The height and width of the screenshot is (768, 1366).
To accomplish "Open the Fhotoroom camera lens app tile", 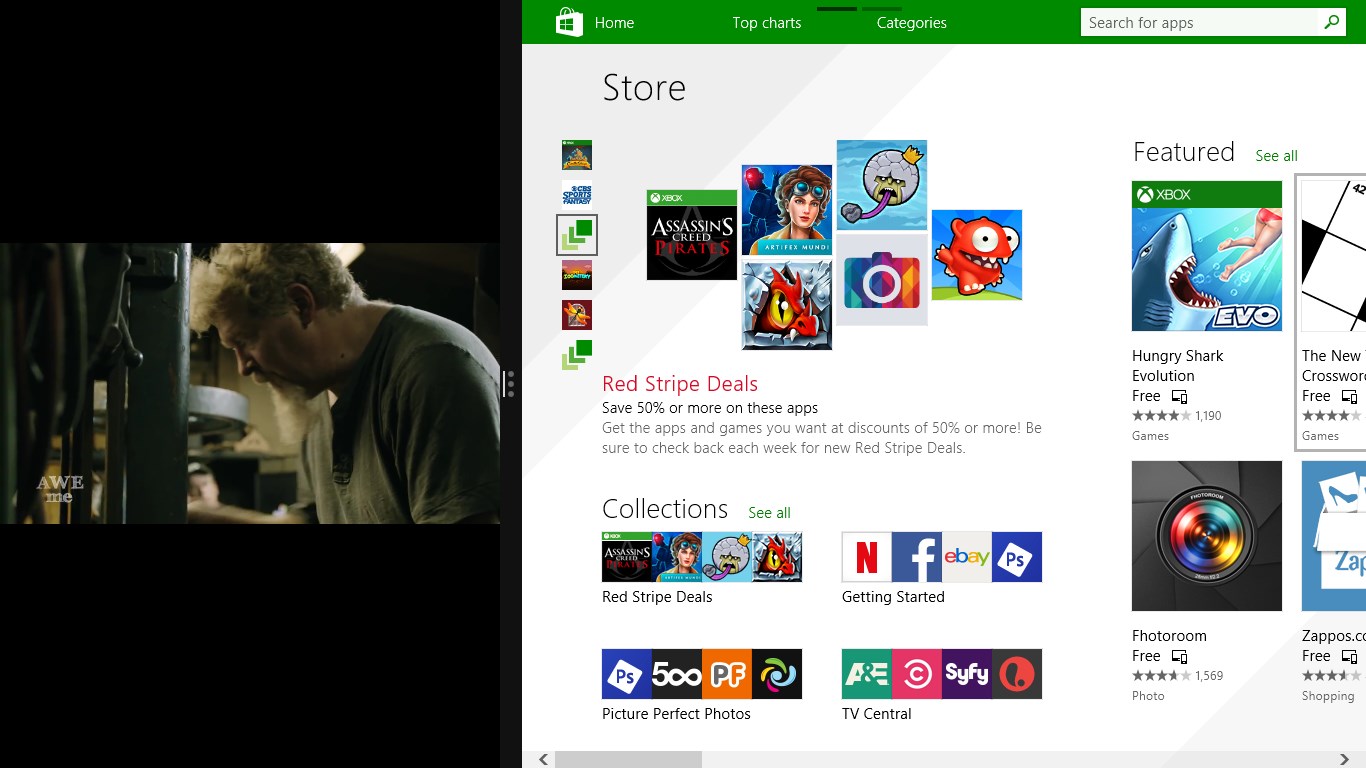I will pos(1207,536).
